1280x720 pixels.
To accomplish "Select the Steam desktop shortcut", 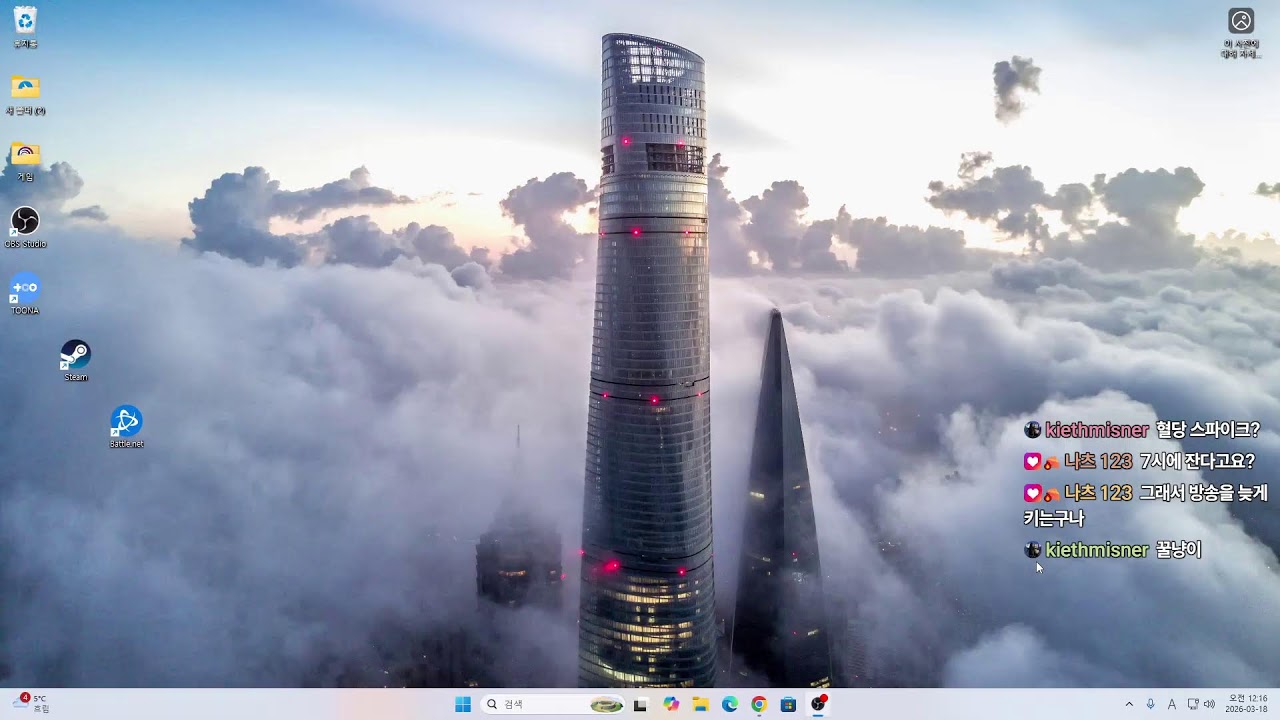I will pyautogui.click(x=76, y=360).
